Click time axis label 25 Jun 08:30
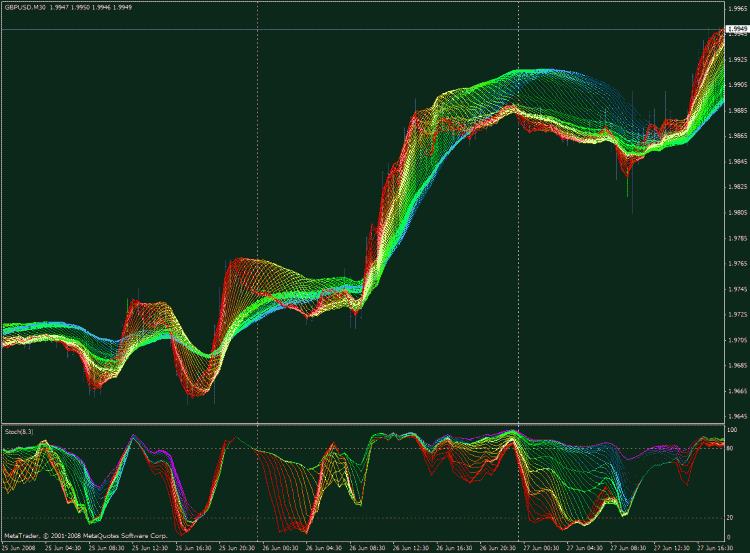 pos(106,548)
